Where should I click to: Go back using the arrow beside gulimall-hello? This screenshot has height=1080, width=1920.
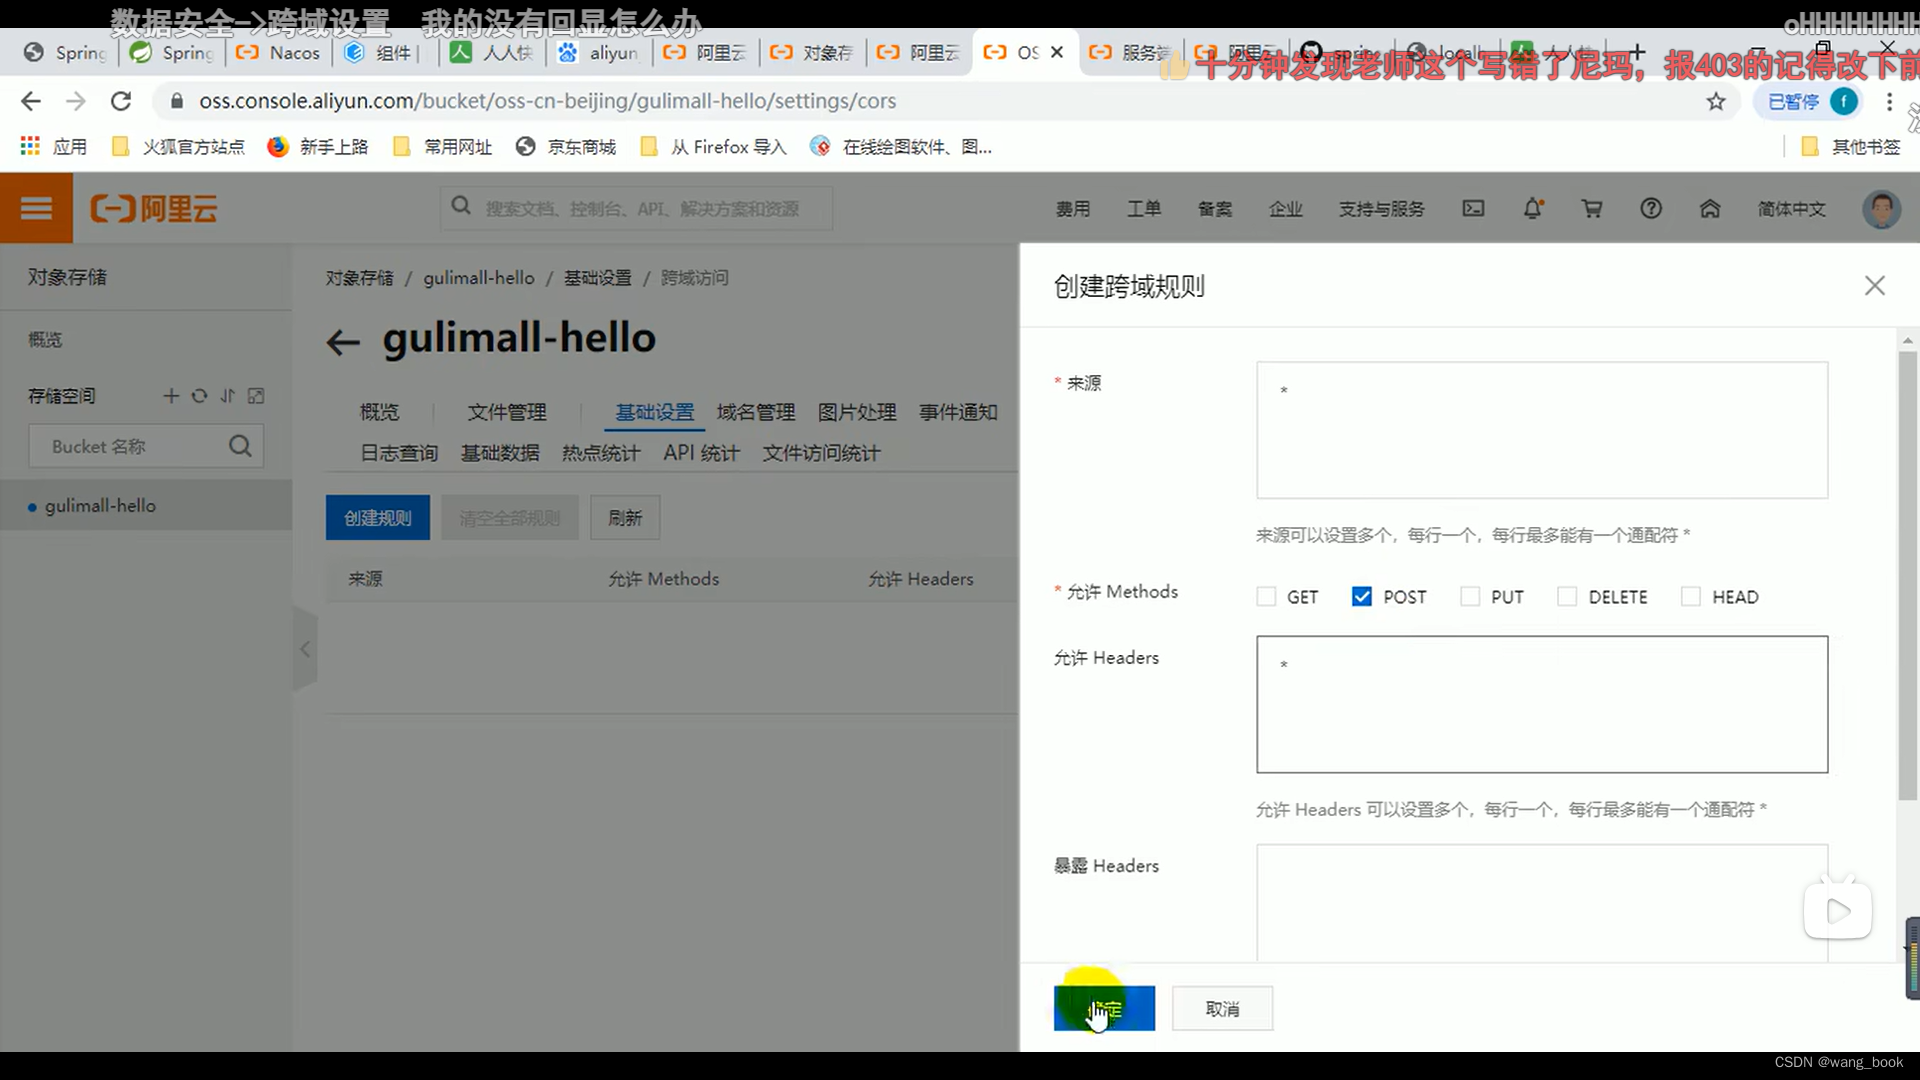[343, 342]
